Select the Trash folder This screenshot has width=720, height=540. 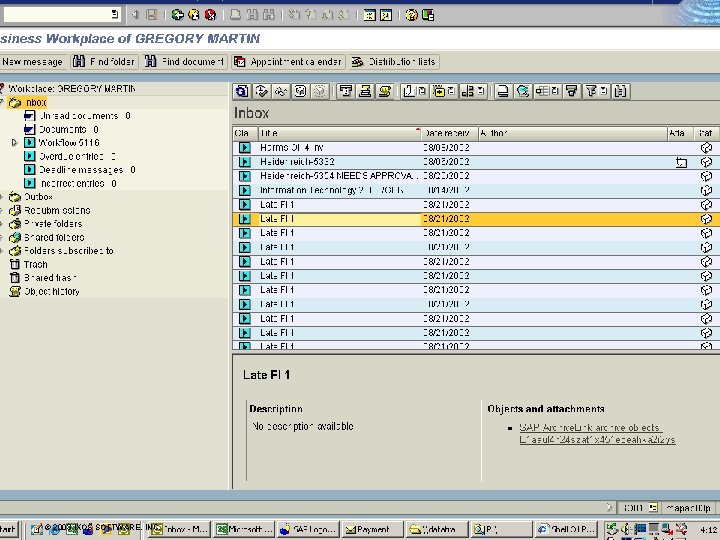(35, 264)
